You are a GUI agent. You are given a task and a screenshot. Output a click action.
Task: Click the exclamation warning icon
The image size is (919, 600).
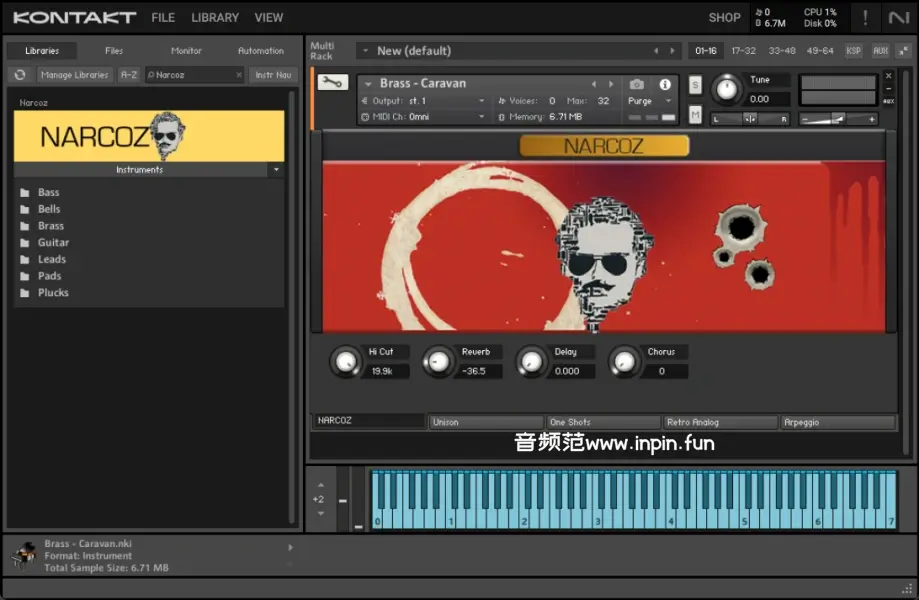pyautogui.click(x=865, y=17)
